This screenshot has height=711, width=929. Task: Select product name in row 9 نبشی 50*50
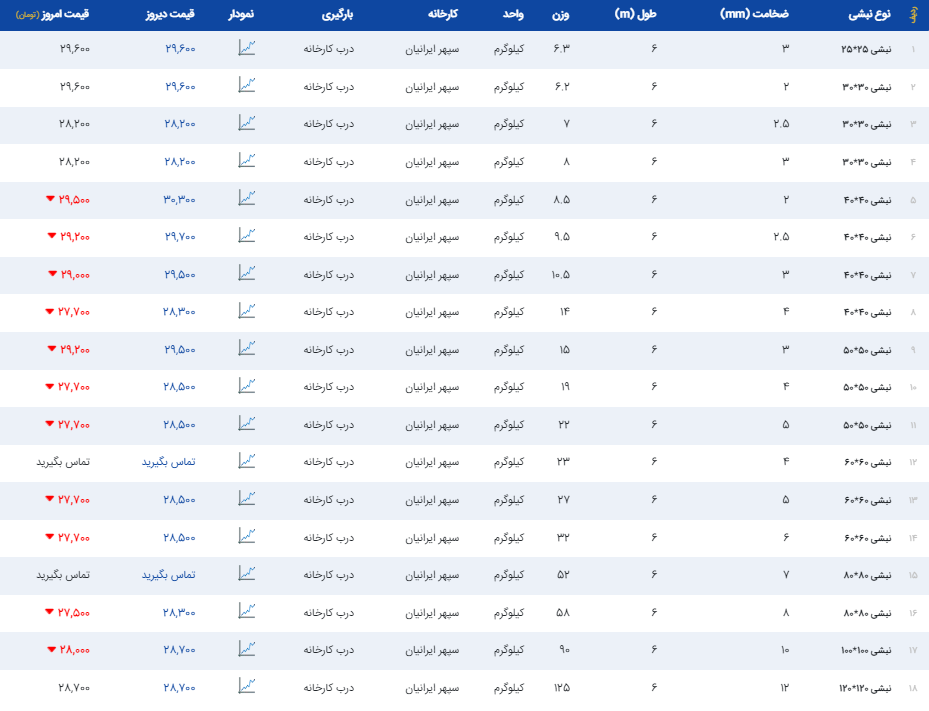pos(868,349)
